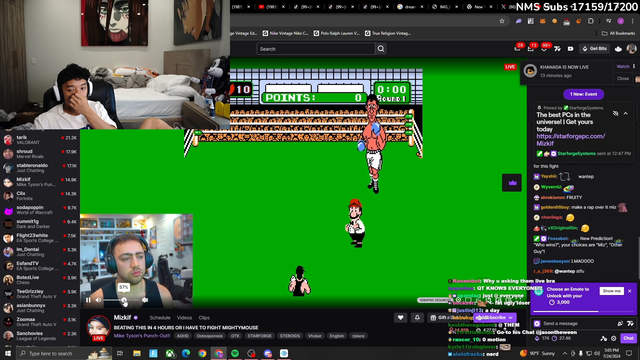Focus the Twitch Search field
The image size is (640, 360).
coord(316,49)
